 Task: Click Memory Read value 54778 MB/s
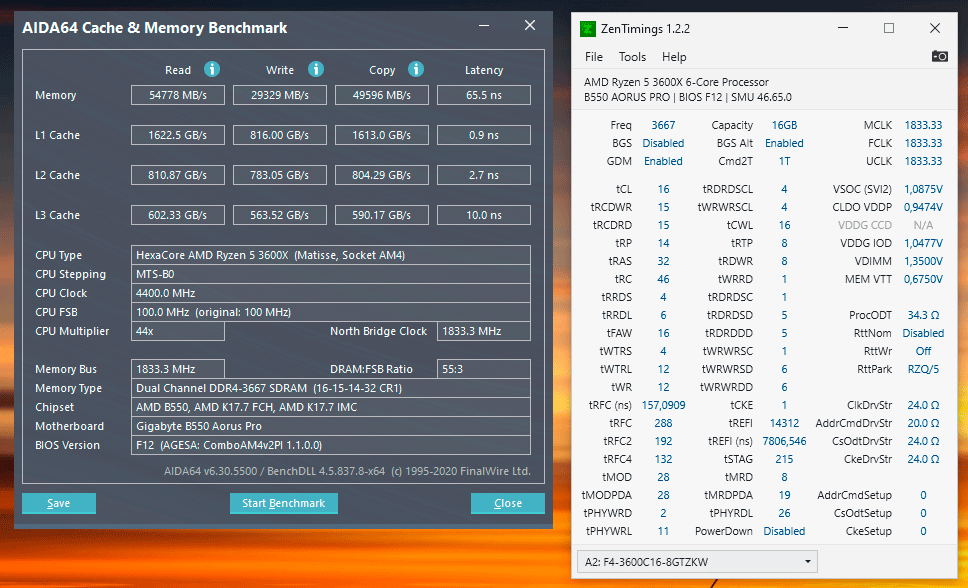(178, 95)
